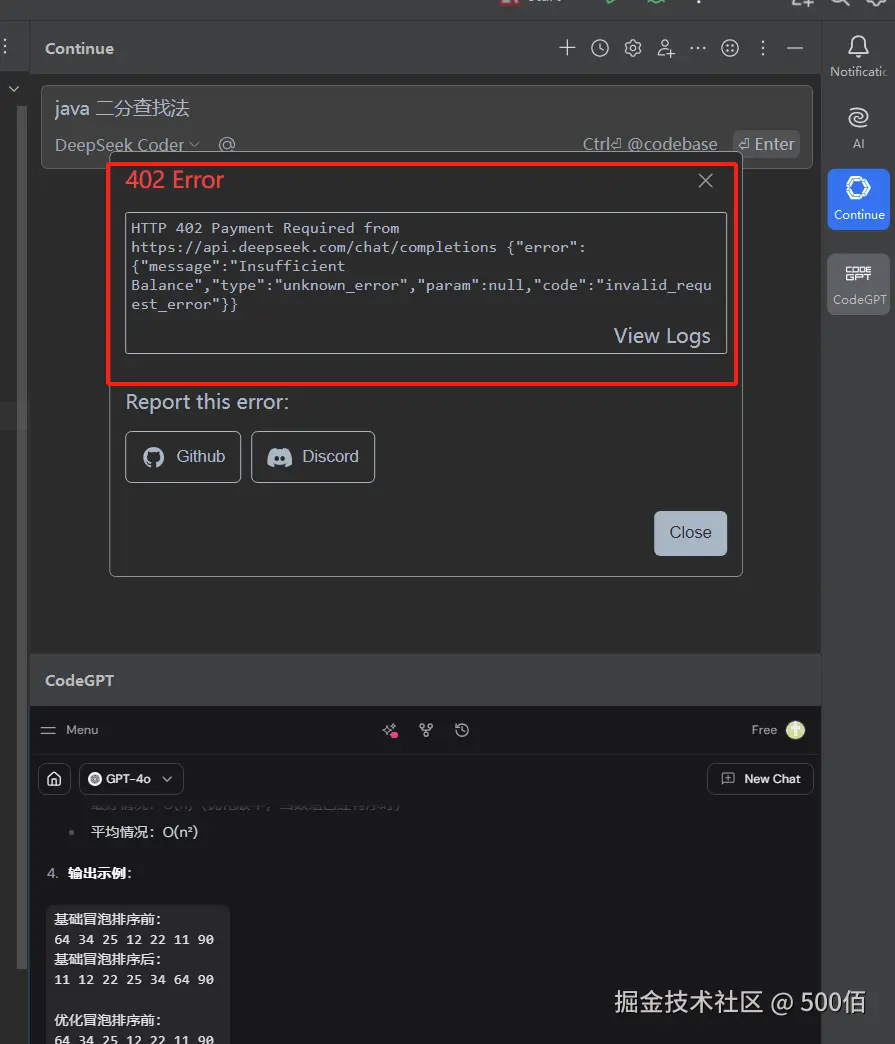Report the error on Discord

[x=313, y=457]
